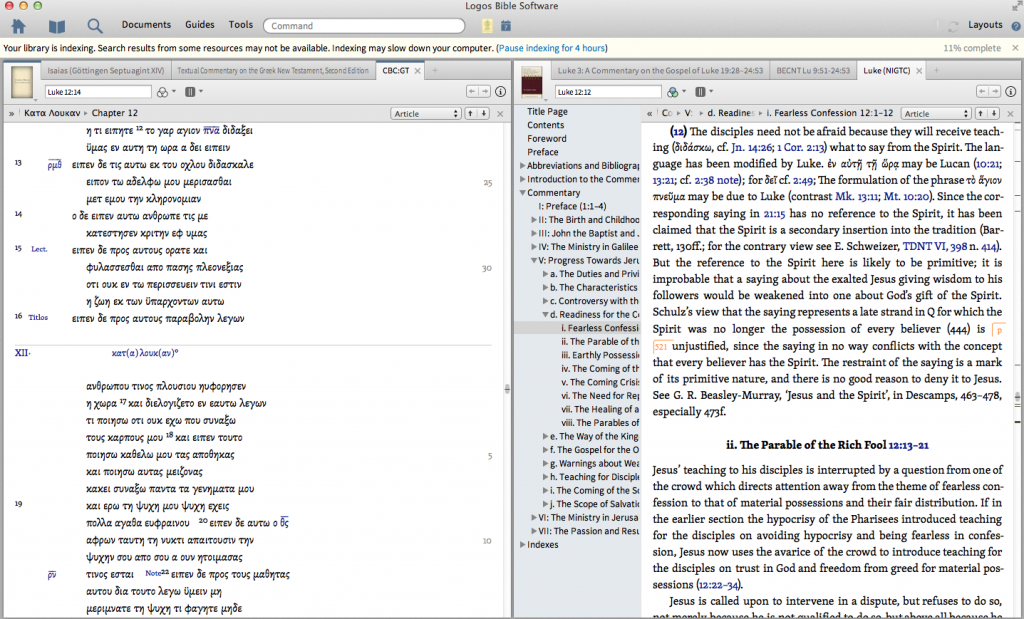The height and width of the screenshot is (619, 1024).
Task: Go forward in Luke (NIGTC) history
Action: pos(995,91)
